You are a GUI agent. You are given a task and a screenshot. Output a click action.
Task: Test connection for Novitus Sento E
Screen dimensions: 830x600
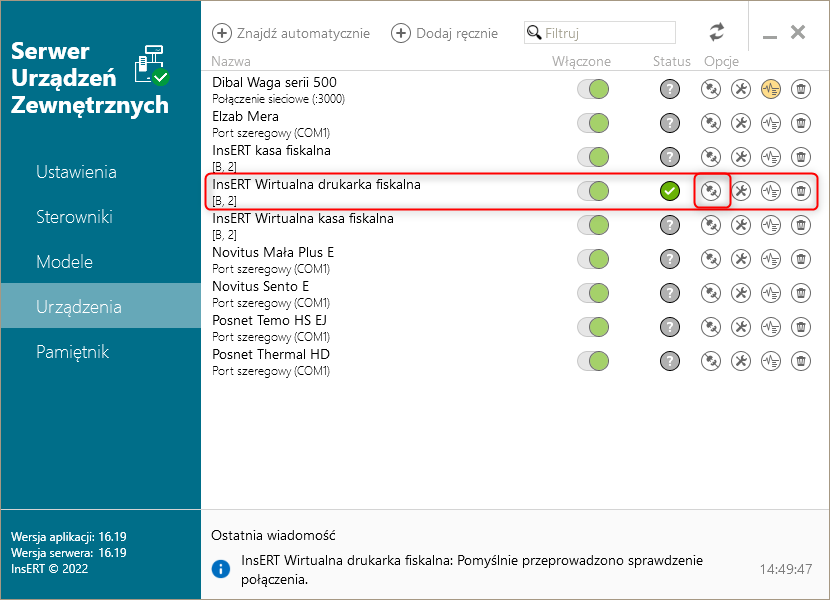click(x=711, y=293)
